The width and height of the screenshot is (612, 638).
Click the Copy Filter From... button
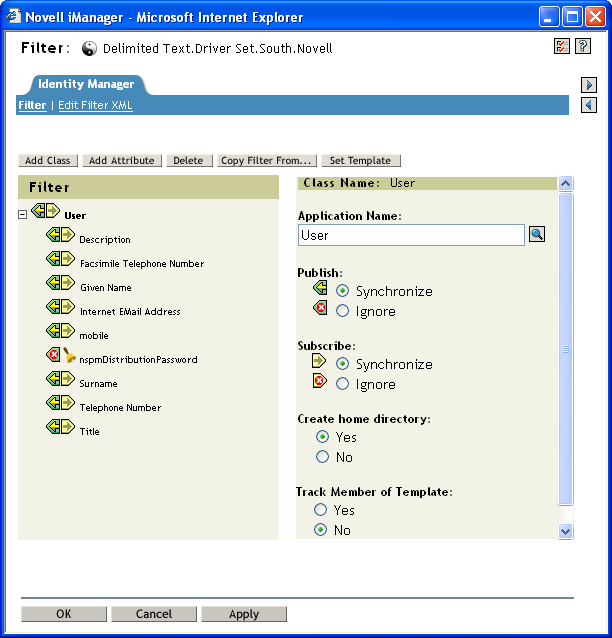(x=267, y=160)
